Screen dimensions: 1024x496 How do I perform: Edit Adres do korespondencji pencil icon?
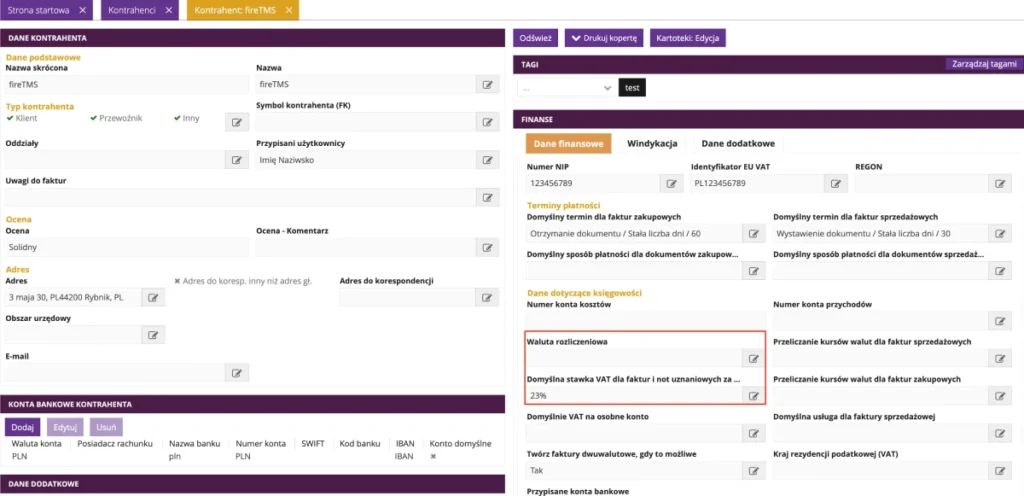(487, 298)
